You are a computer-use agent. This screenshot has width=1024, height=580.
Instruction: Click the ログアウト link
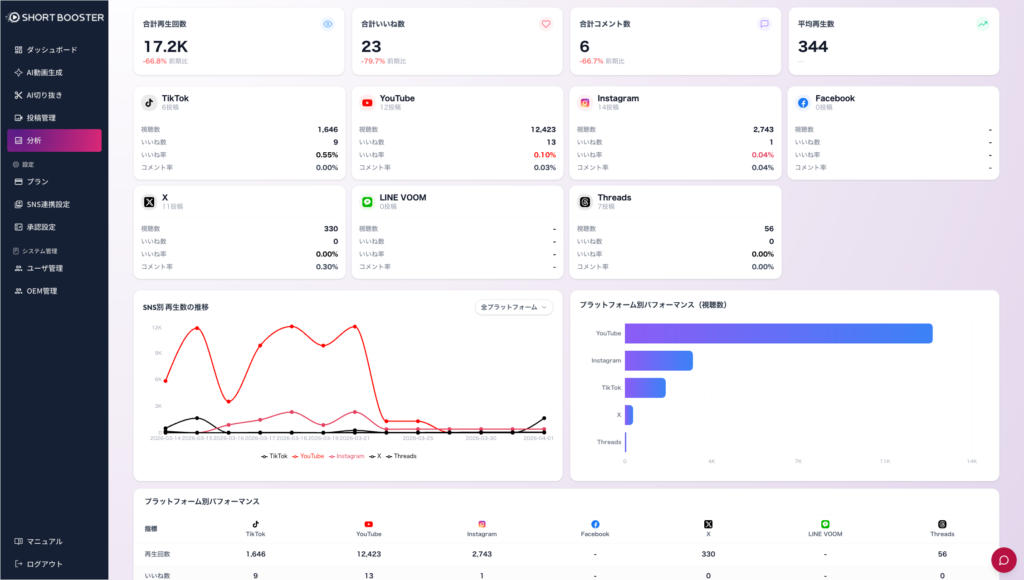(44, 564)
